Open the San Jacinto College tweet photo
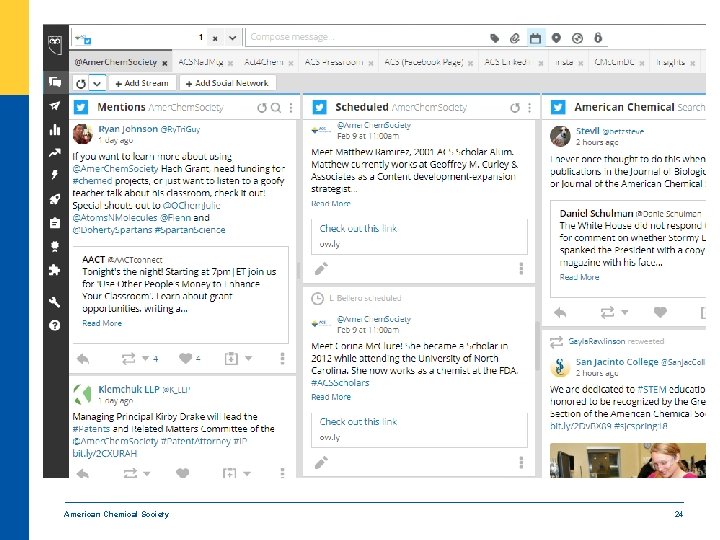This screenshot has height=540, width=720. [x=628, y=460]
